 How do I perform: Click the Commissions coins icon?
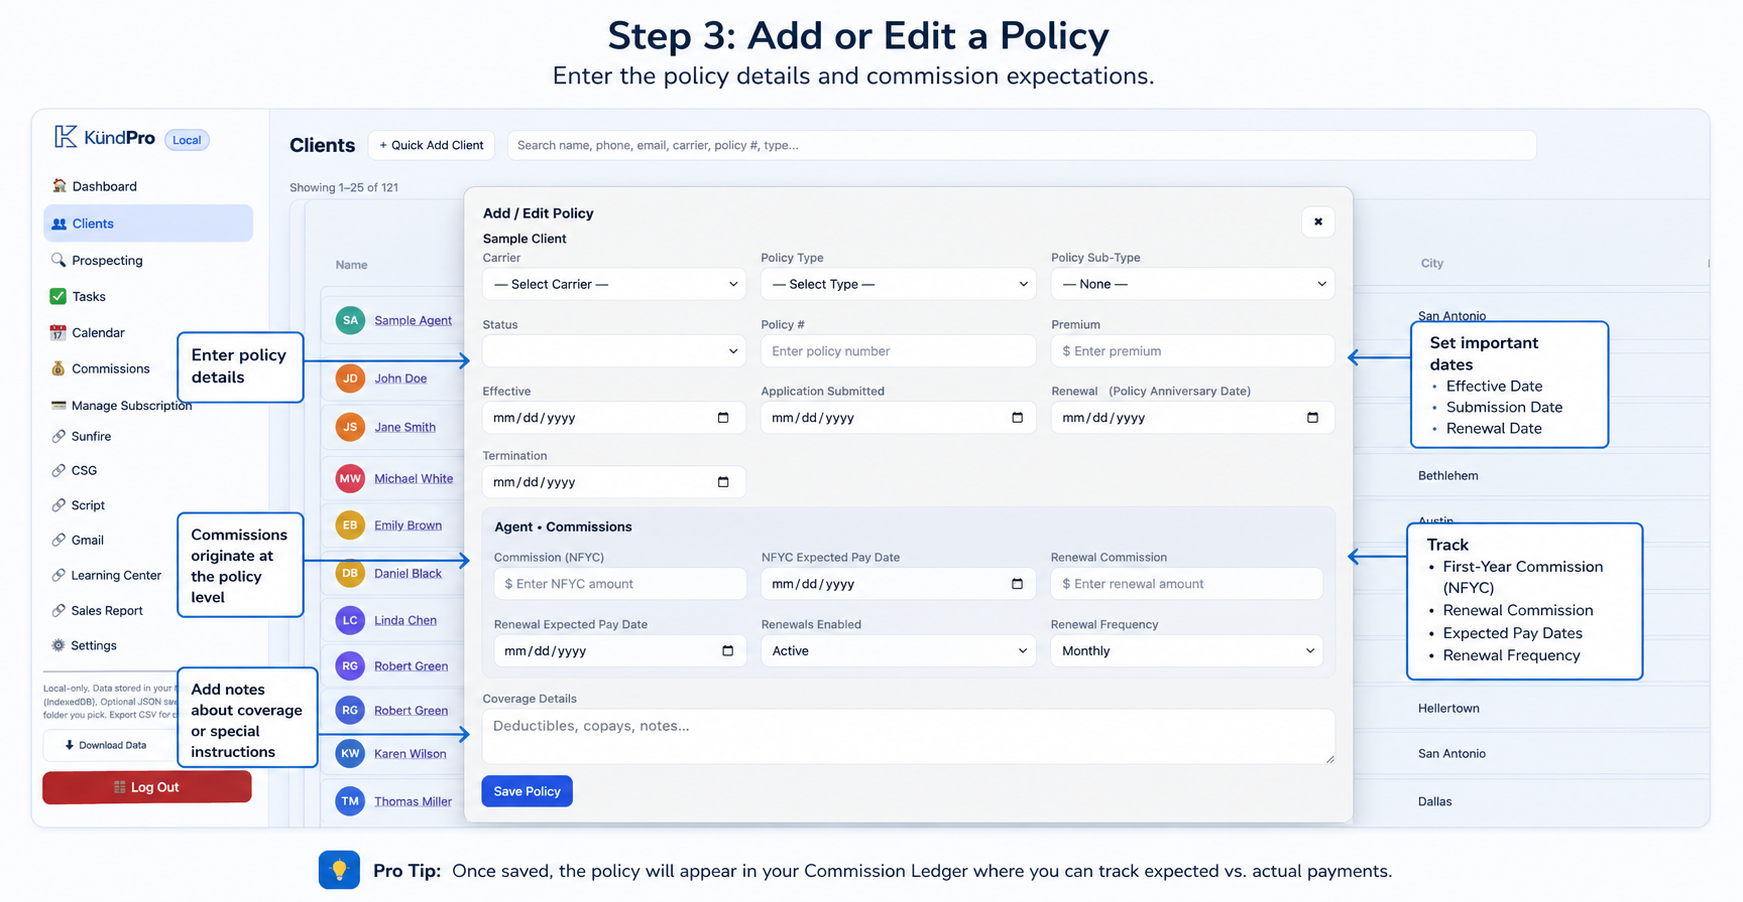(59, 368)
